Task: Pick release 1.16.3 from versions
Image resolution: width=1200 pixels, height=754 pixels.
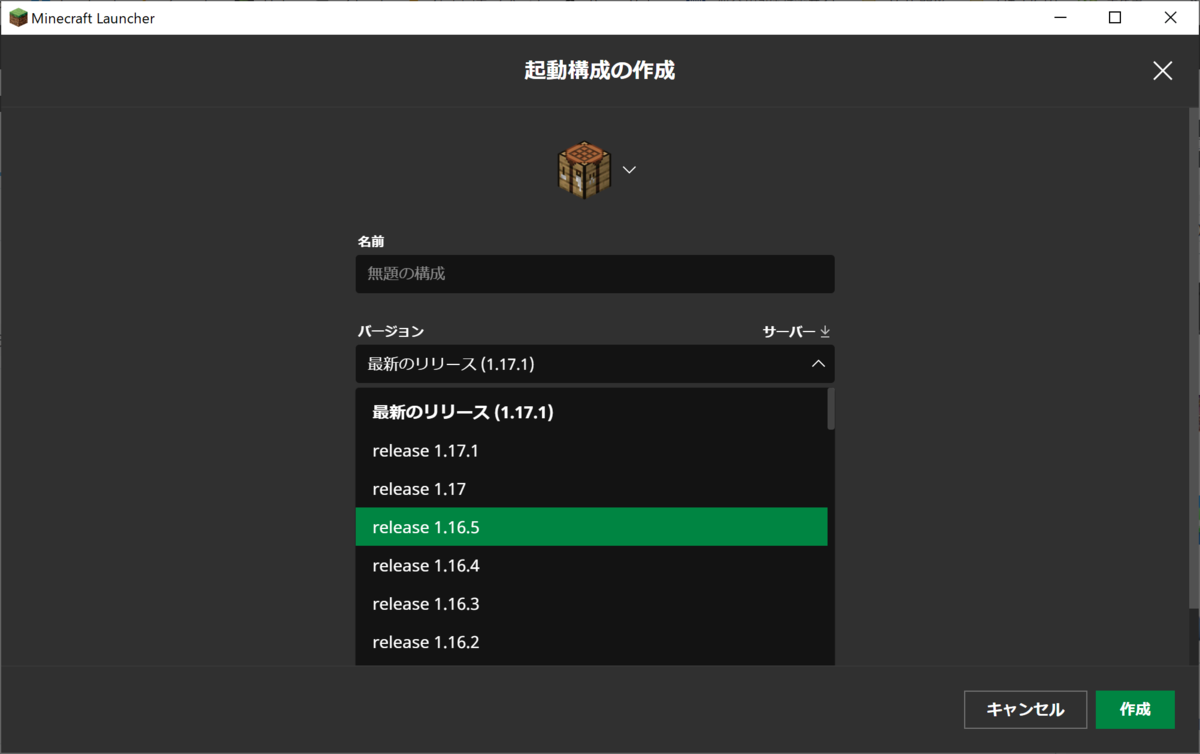Action: (x=591, y=604)
